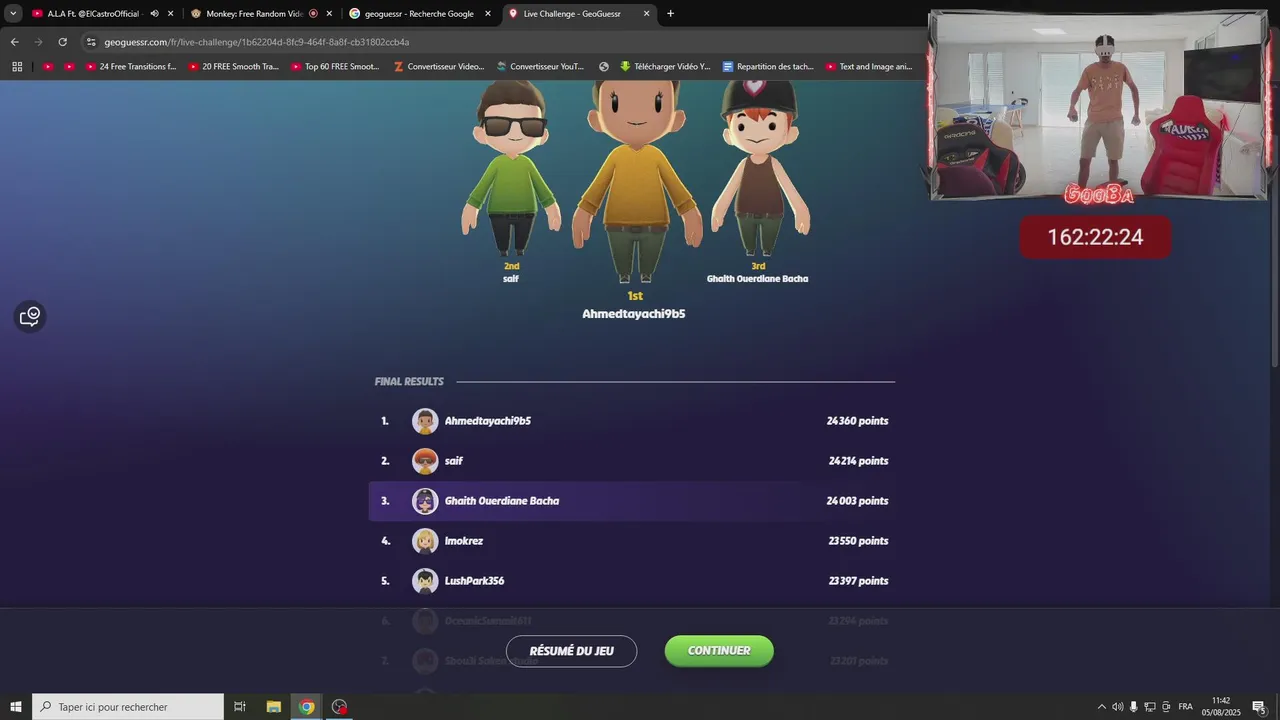Click '24 360 points' score text

point(857,421)
